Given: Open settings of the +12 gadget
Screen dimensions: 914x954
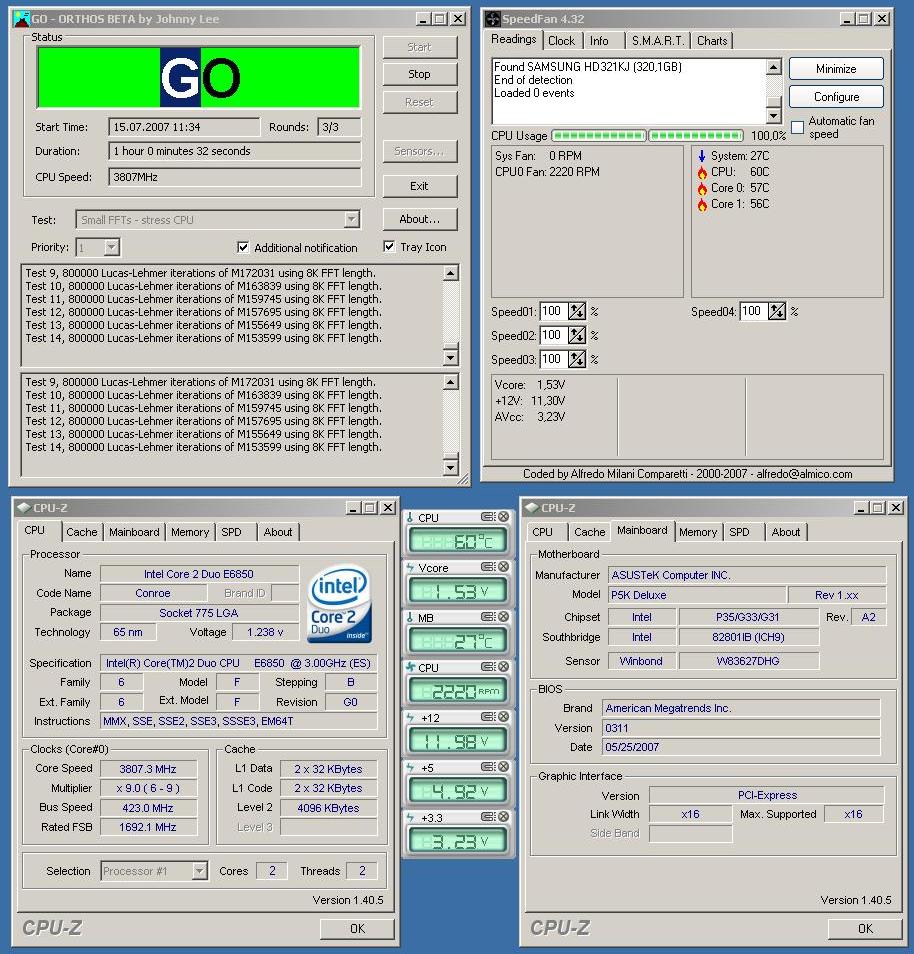Looking at the screenshot, I should pyautogui.click(x=489, y=717).
